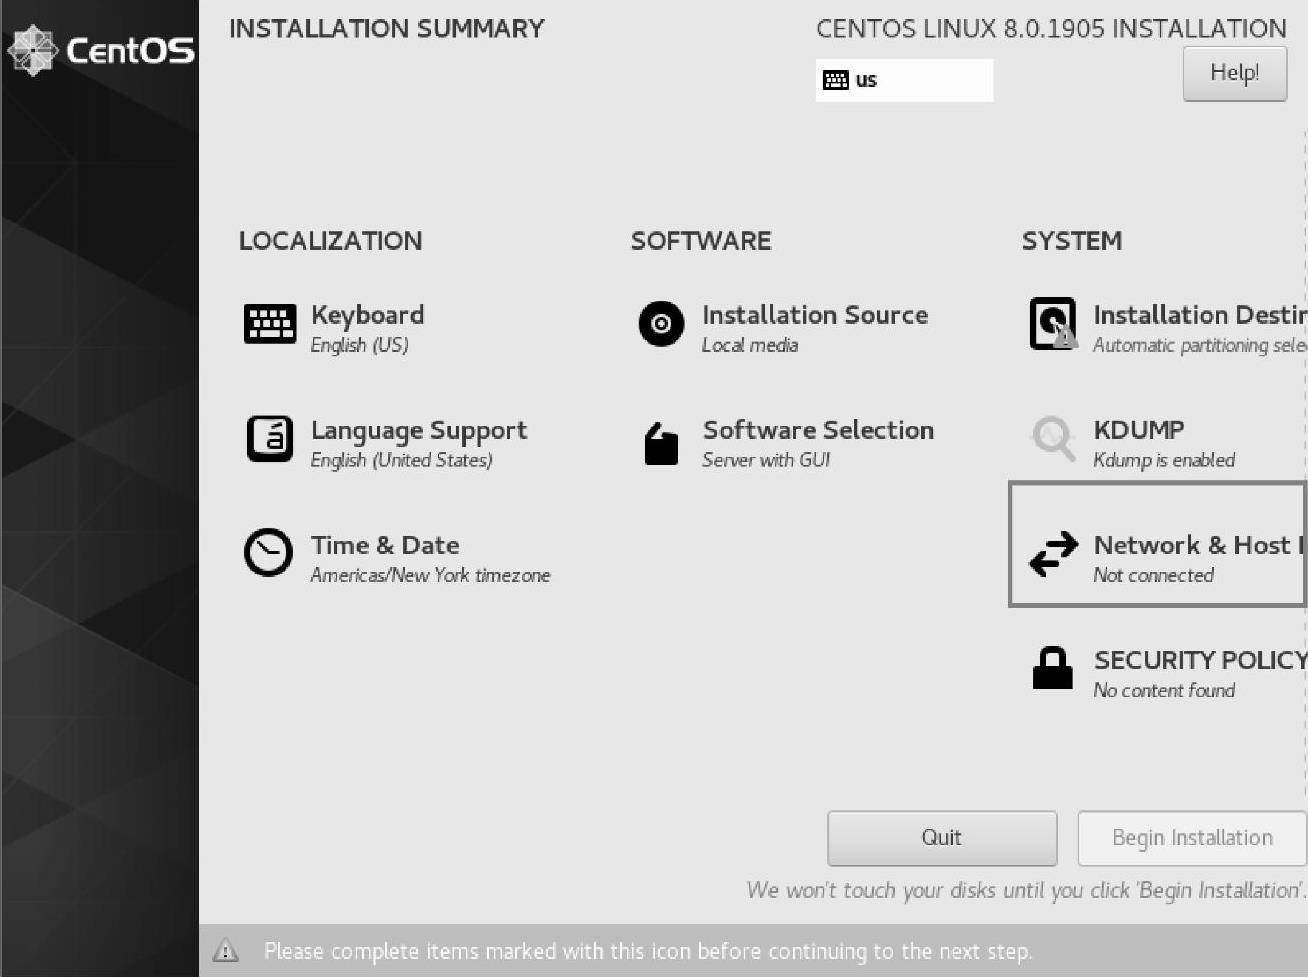1308x977 pixels.
Task: Click 'English (US)' keyboard subtitle
Action: click(x=359, y=345)
